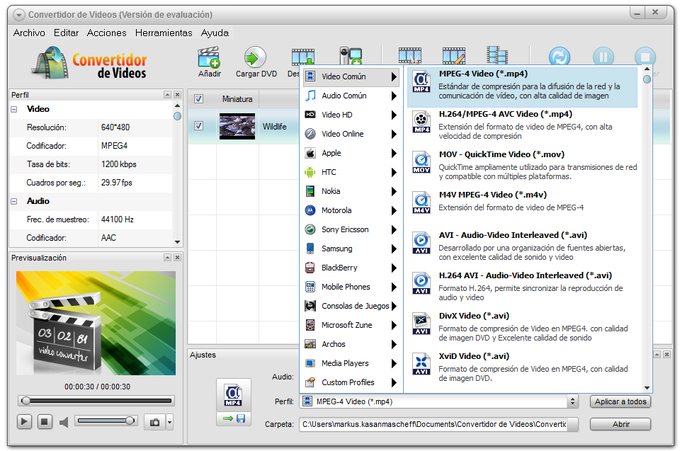Click the format list scrollbar down arrow
The width and height of the screenshot is (680, 451).
coord(647,388)
